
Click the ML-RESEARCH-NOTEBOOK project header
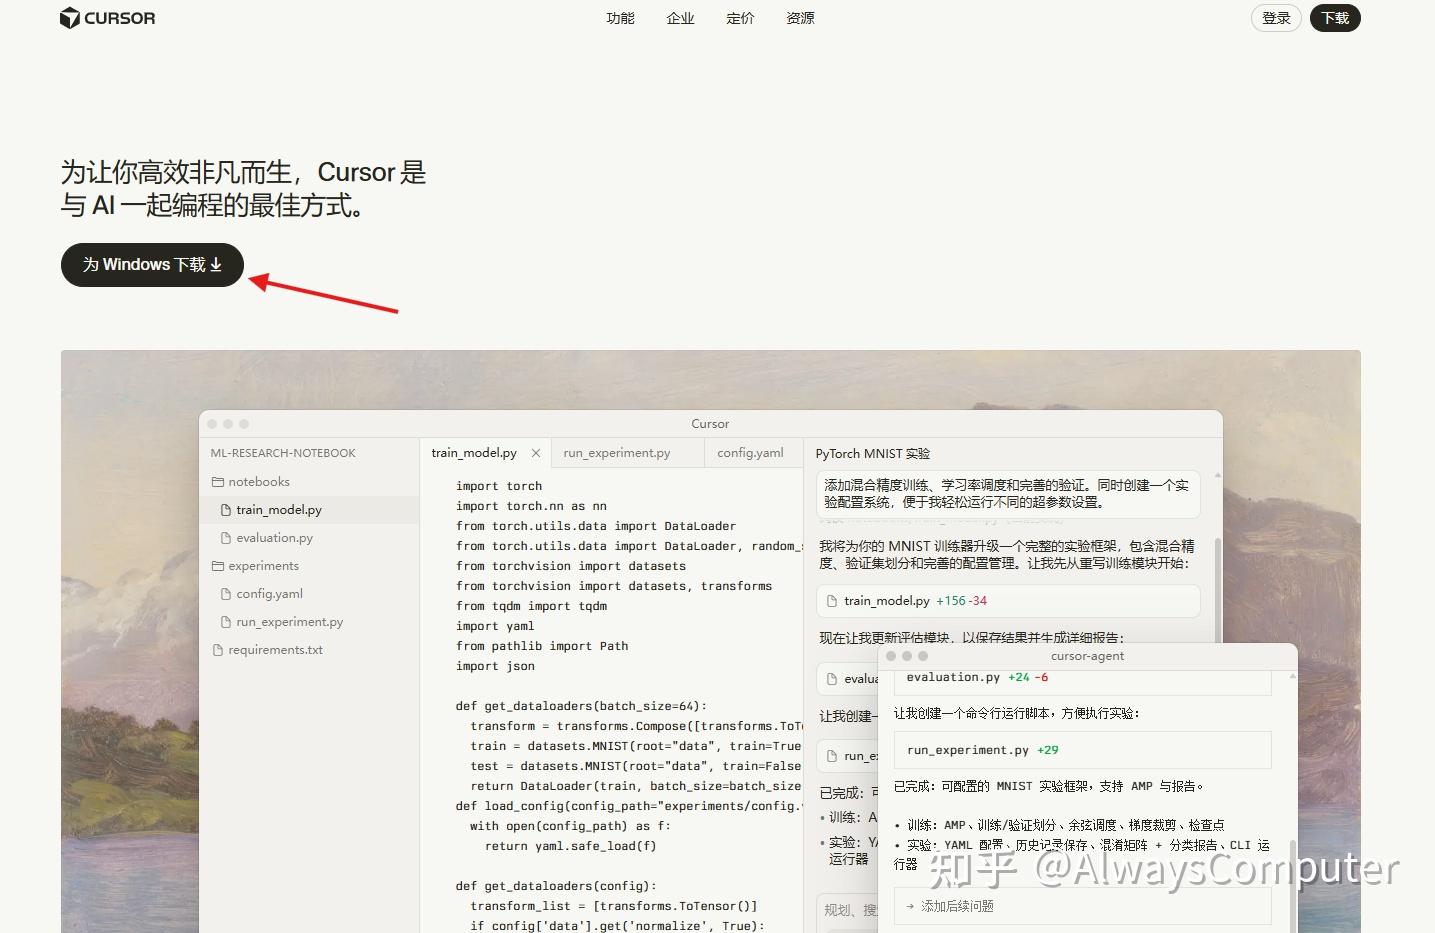[x=283, y=453]
